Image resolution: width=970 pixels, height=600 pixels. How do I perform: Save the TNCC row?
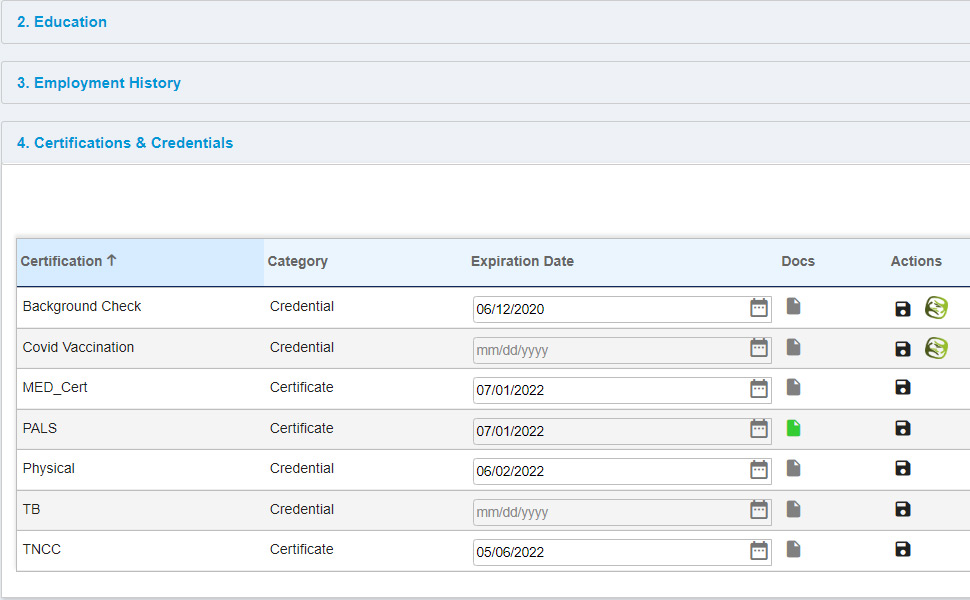point(903,549)
